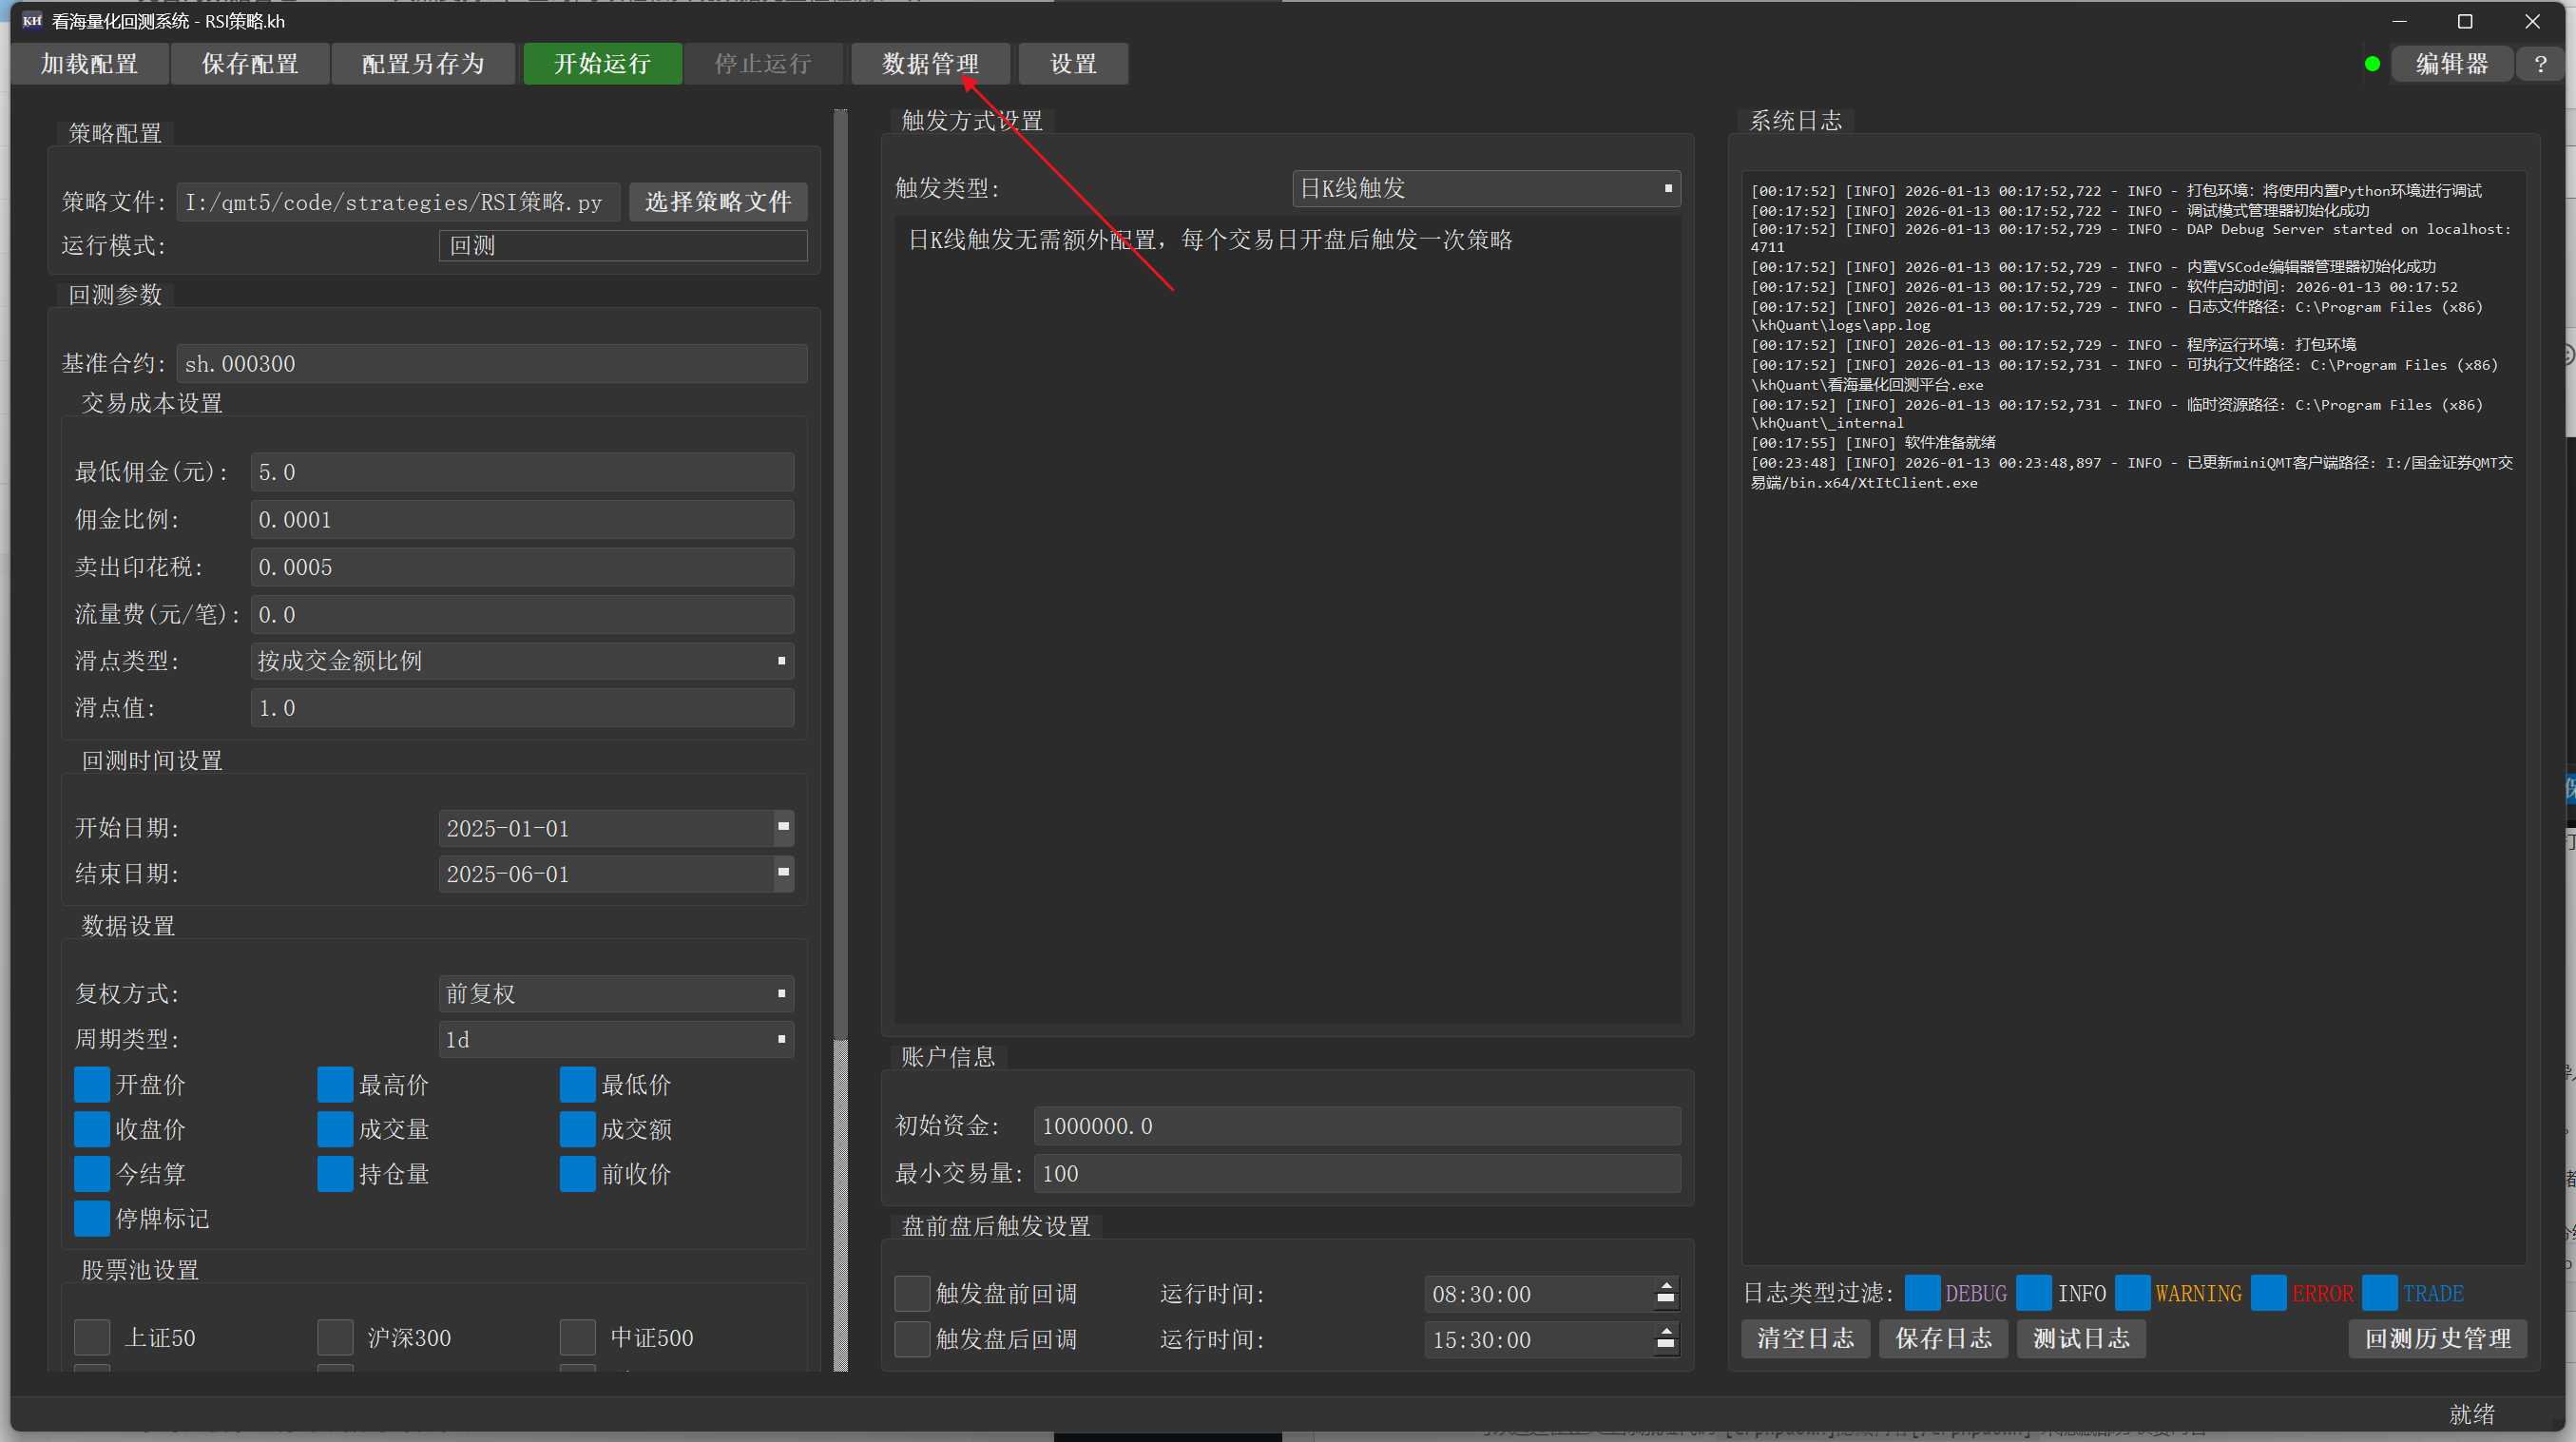Click post-market run time spinner arrows
This screenshot has width=2576, height=1442.
[1665, 1339]
